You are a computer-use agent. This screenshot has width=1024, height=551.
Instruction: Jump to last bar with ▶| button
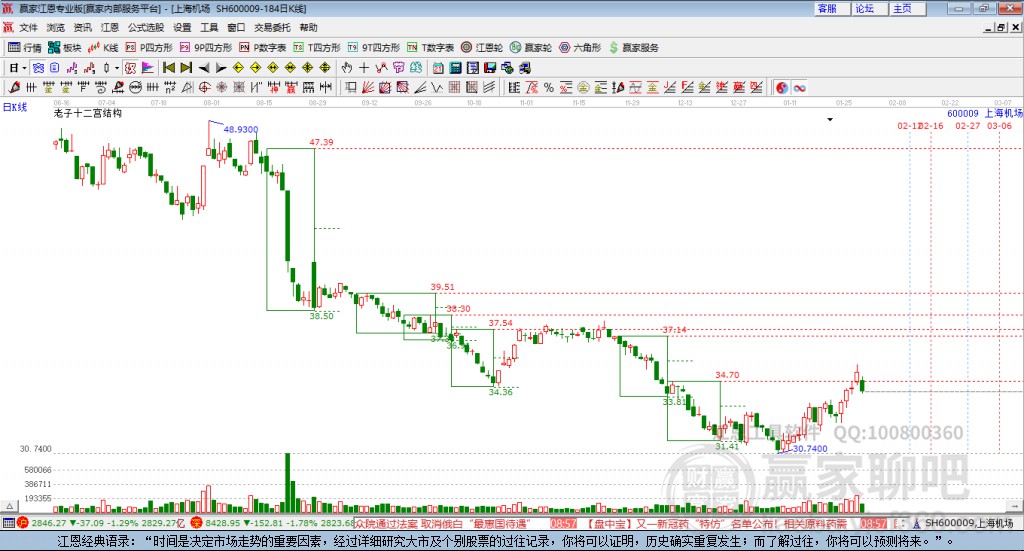pos(186,68)
